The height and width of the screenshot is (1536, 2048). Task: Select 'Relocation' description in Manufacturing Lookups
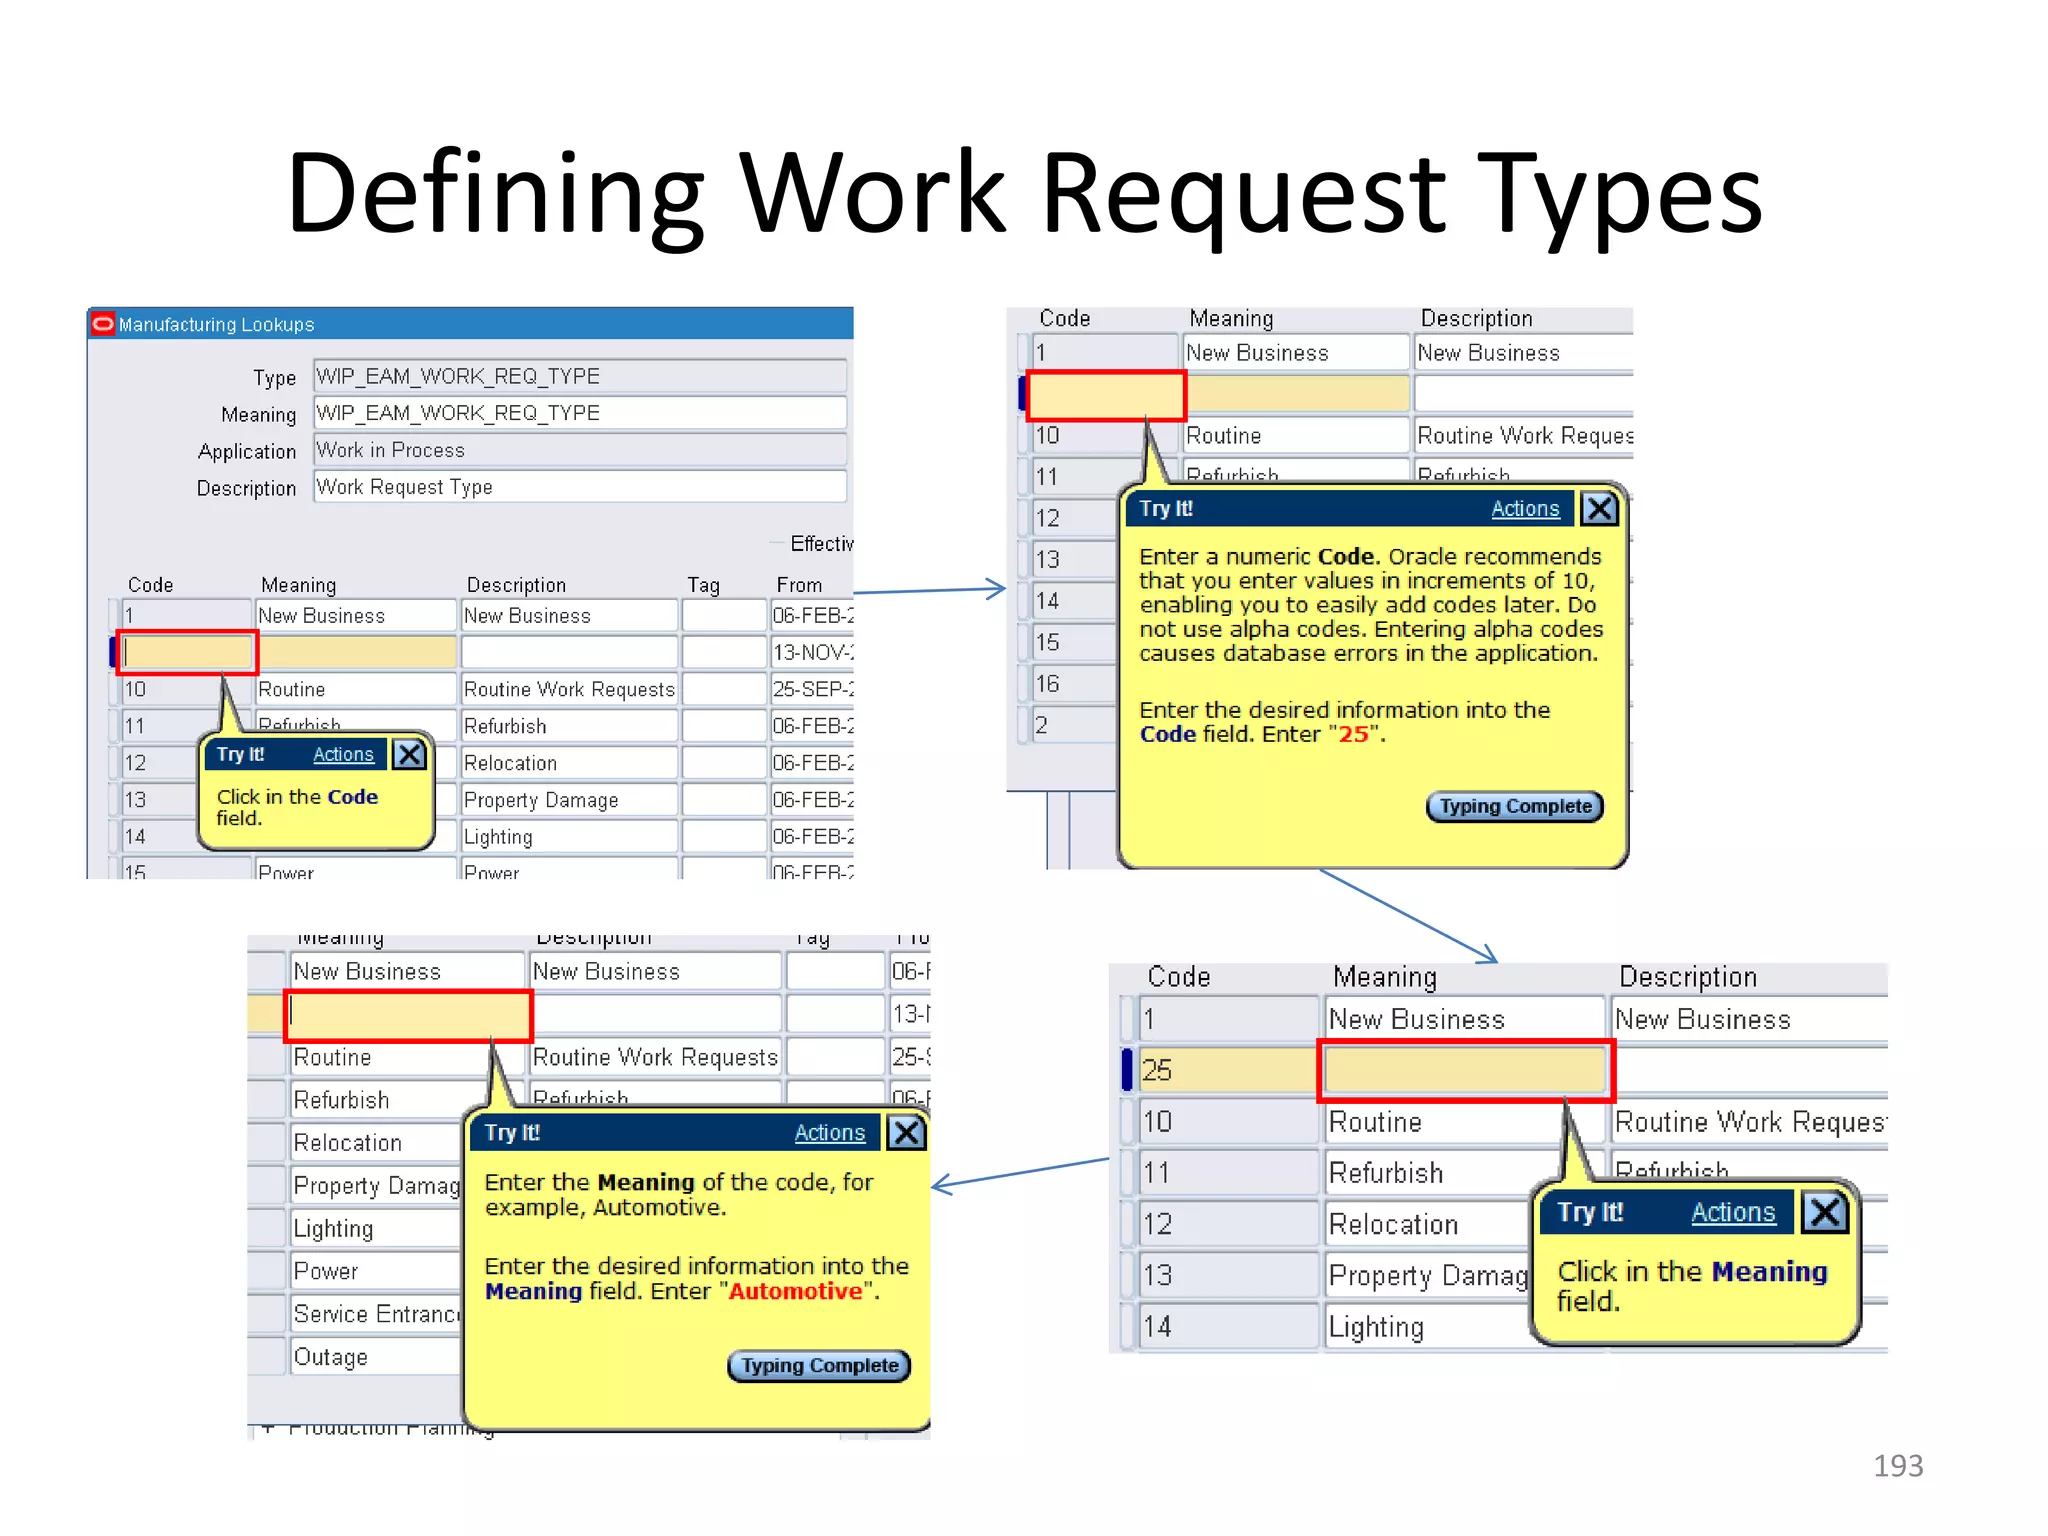pyautogui.click(x=569, y=763)
